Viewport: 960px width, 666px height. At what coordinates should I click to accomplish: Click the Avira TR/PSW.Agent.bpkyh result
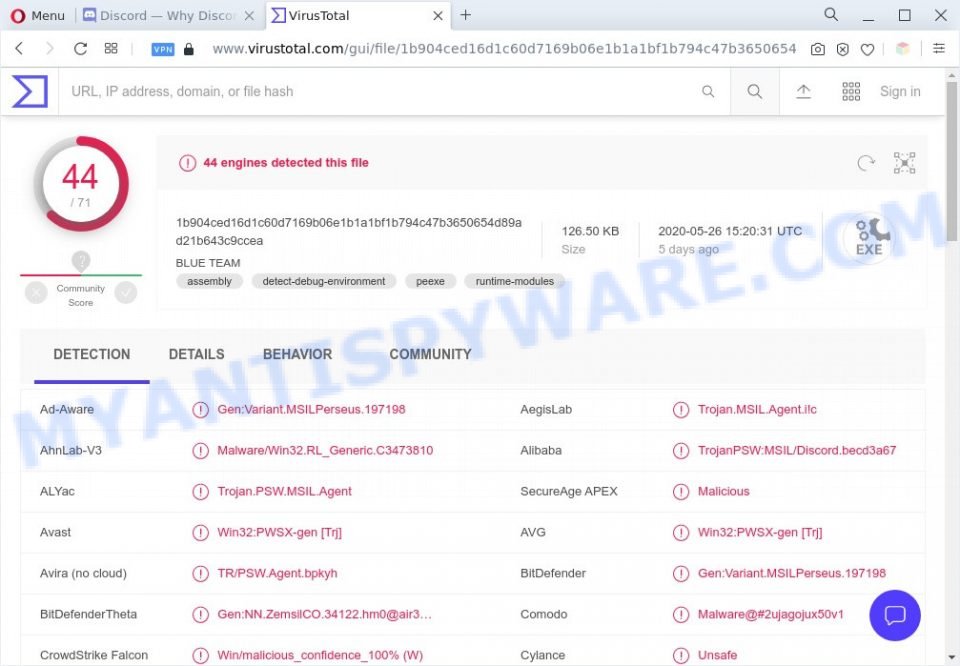(x=277, y=574)
